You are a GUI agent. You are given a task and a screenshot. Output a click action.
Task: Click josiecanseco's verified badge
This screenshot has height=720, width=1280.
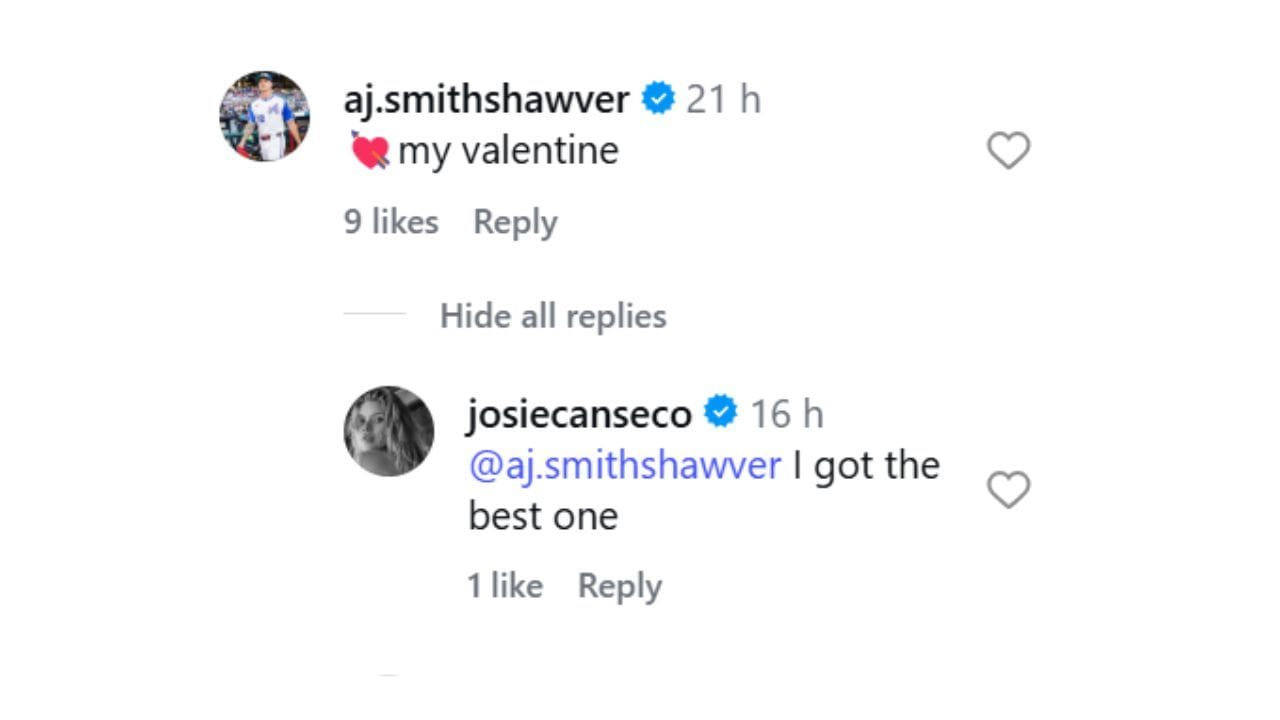point(719,410)
